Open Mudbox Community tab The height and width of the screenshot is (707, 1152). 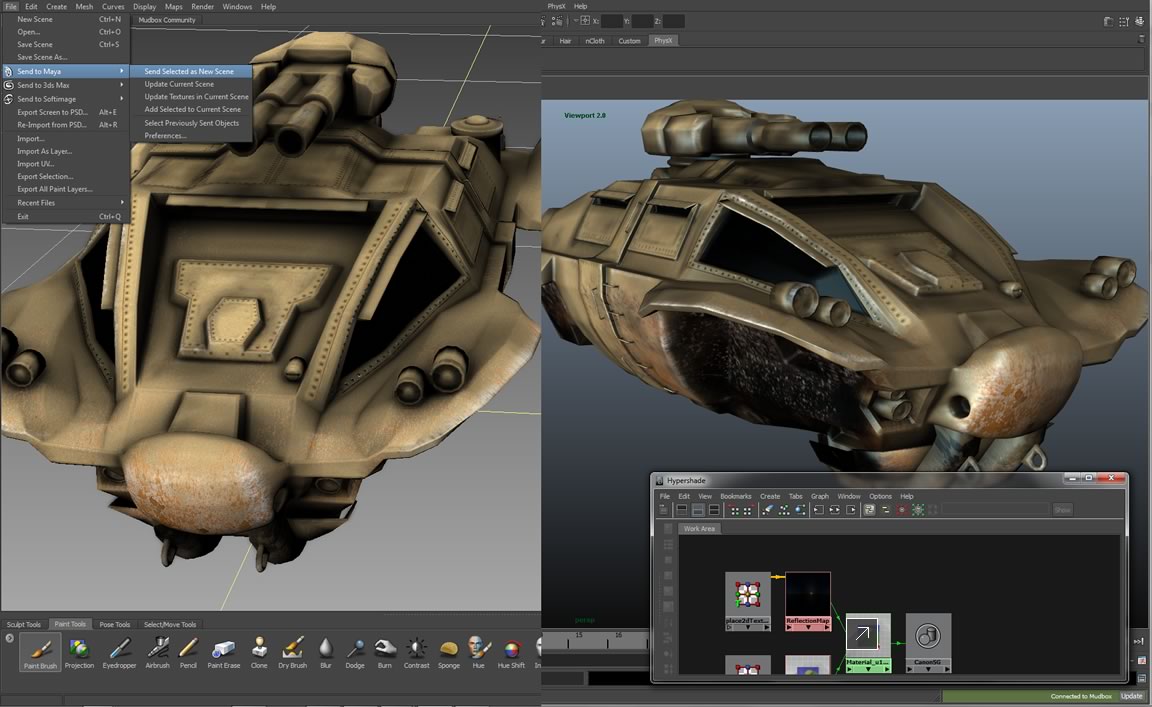click(167, 20)
